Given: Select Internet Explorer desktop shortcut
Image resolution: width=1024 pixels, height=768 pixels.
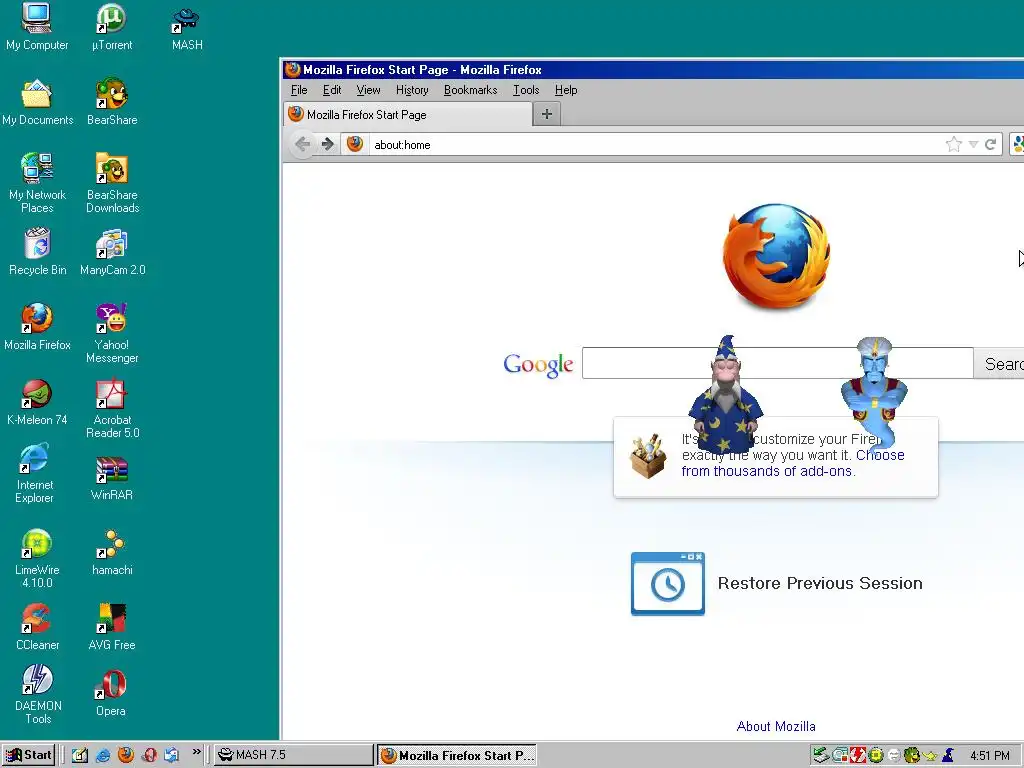Looking at the screenshot, I should 35,473.
